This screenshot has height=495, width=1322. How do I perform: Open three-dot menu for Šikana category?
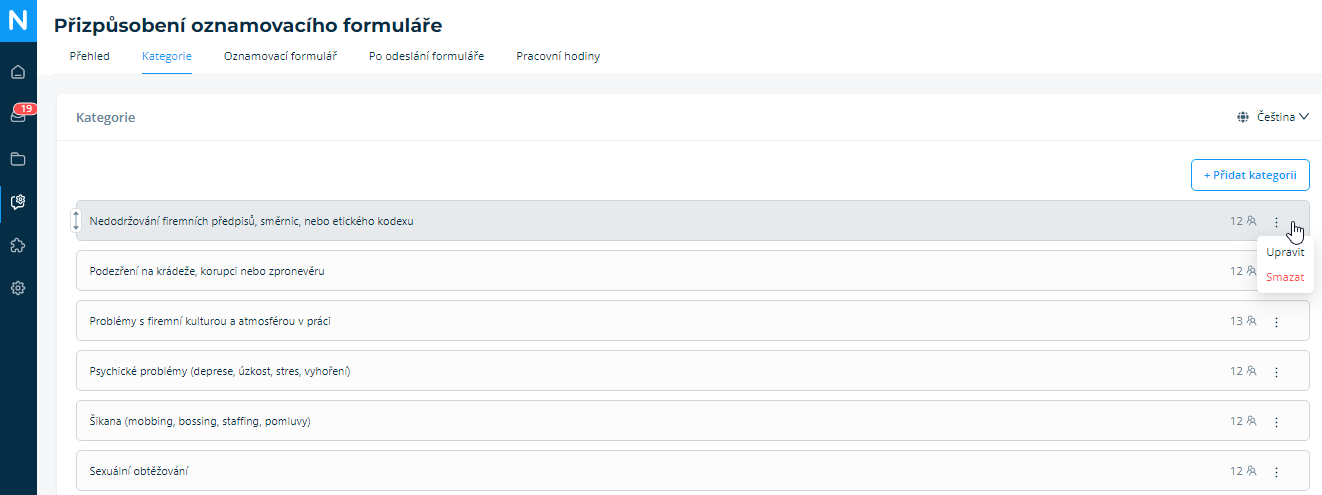click(1276, 422)
